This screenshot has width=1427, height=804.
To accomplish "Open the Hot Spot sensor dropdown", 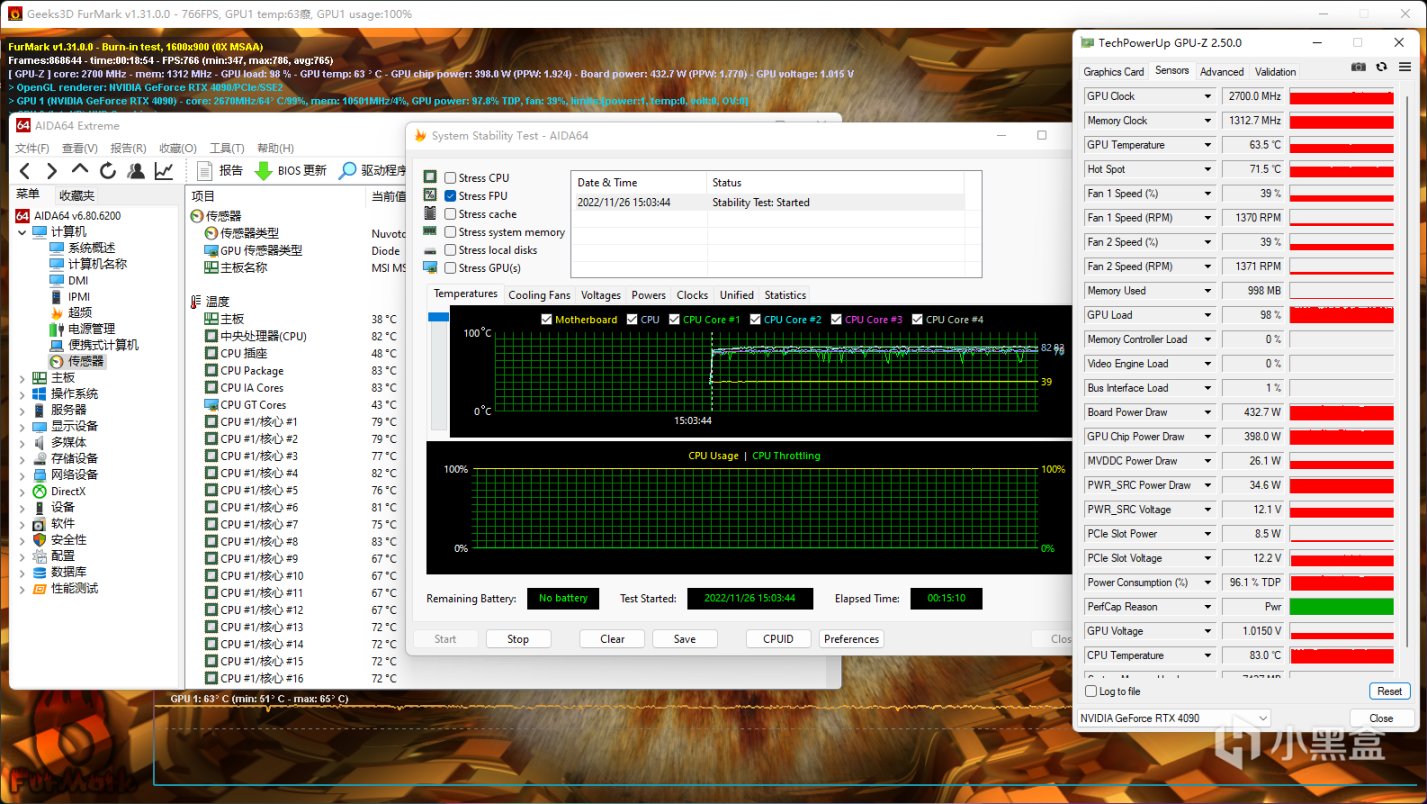I will [x=1208, y=170].
